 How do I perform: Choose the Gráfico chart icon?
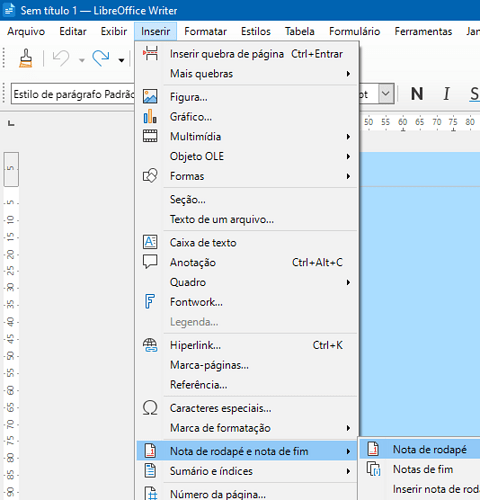[150, 116]
